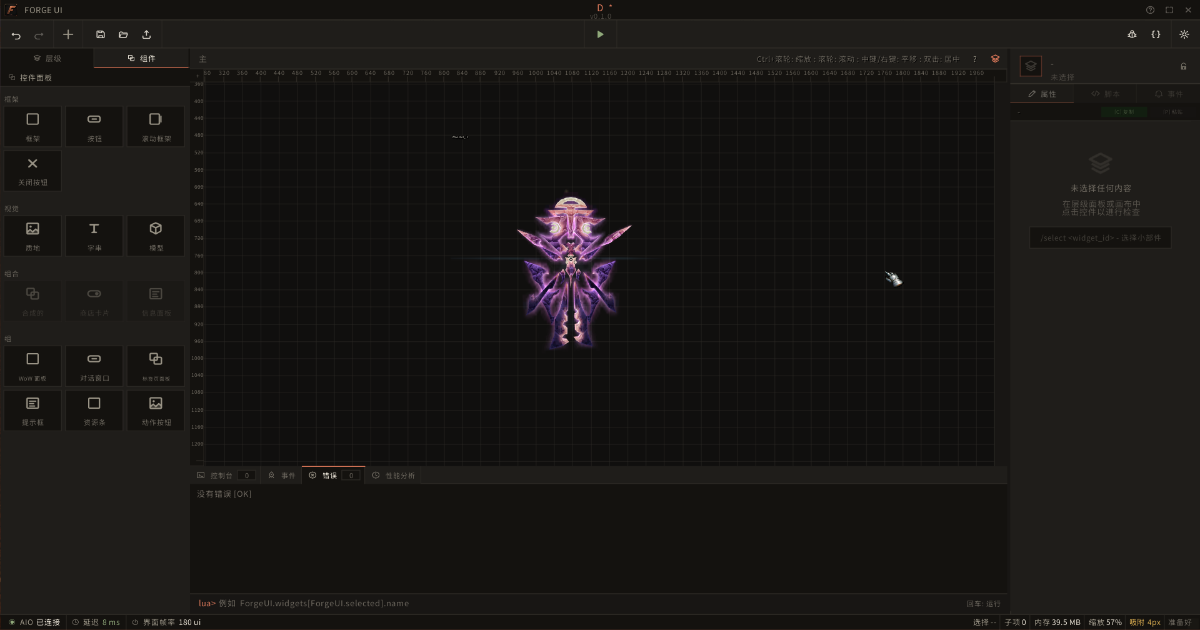1200x630 pixels.
Task: Click the export upload icon
Action: [146, 34]
